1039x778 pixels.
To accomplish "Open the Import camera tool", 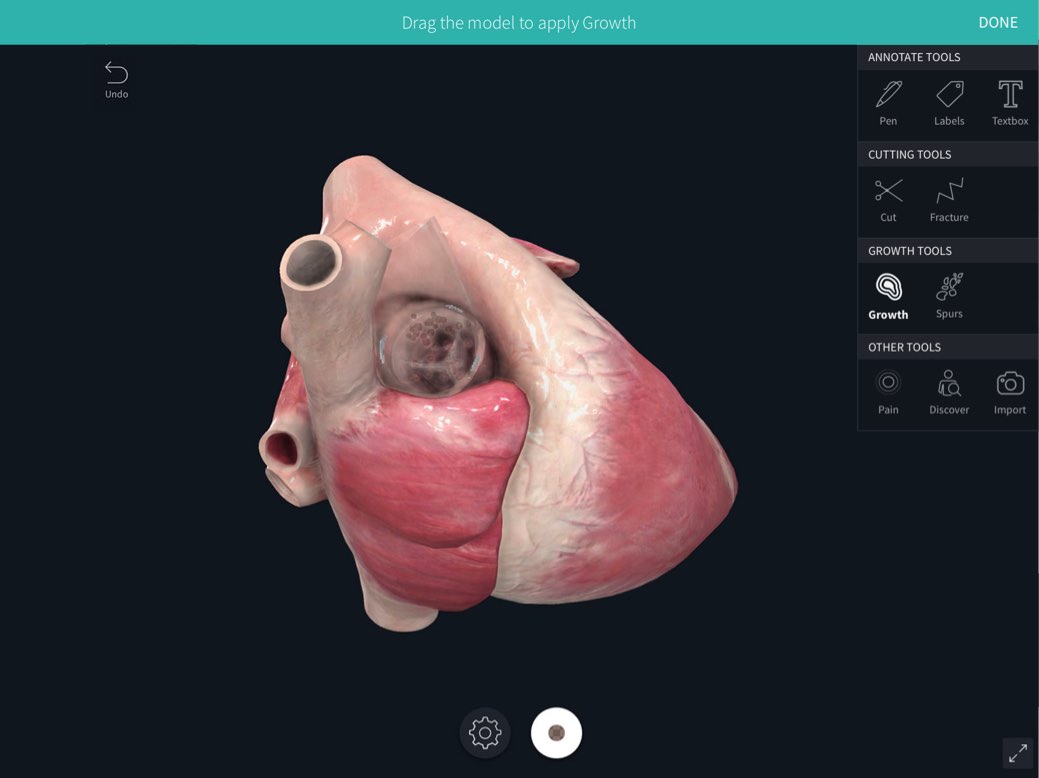I will [x=1010, y=392].
